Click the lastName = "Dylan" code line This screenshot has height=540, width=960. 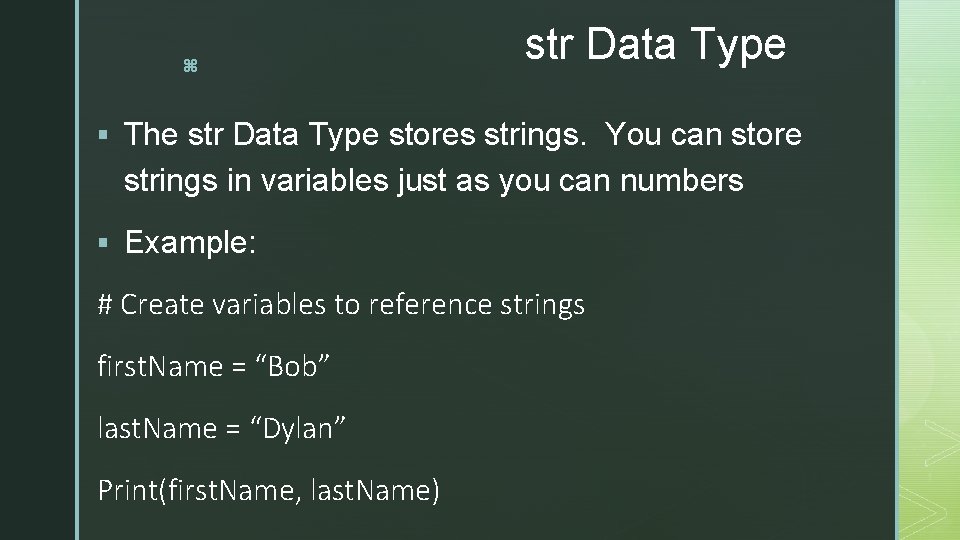point(222,428)
